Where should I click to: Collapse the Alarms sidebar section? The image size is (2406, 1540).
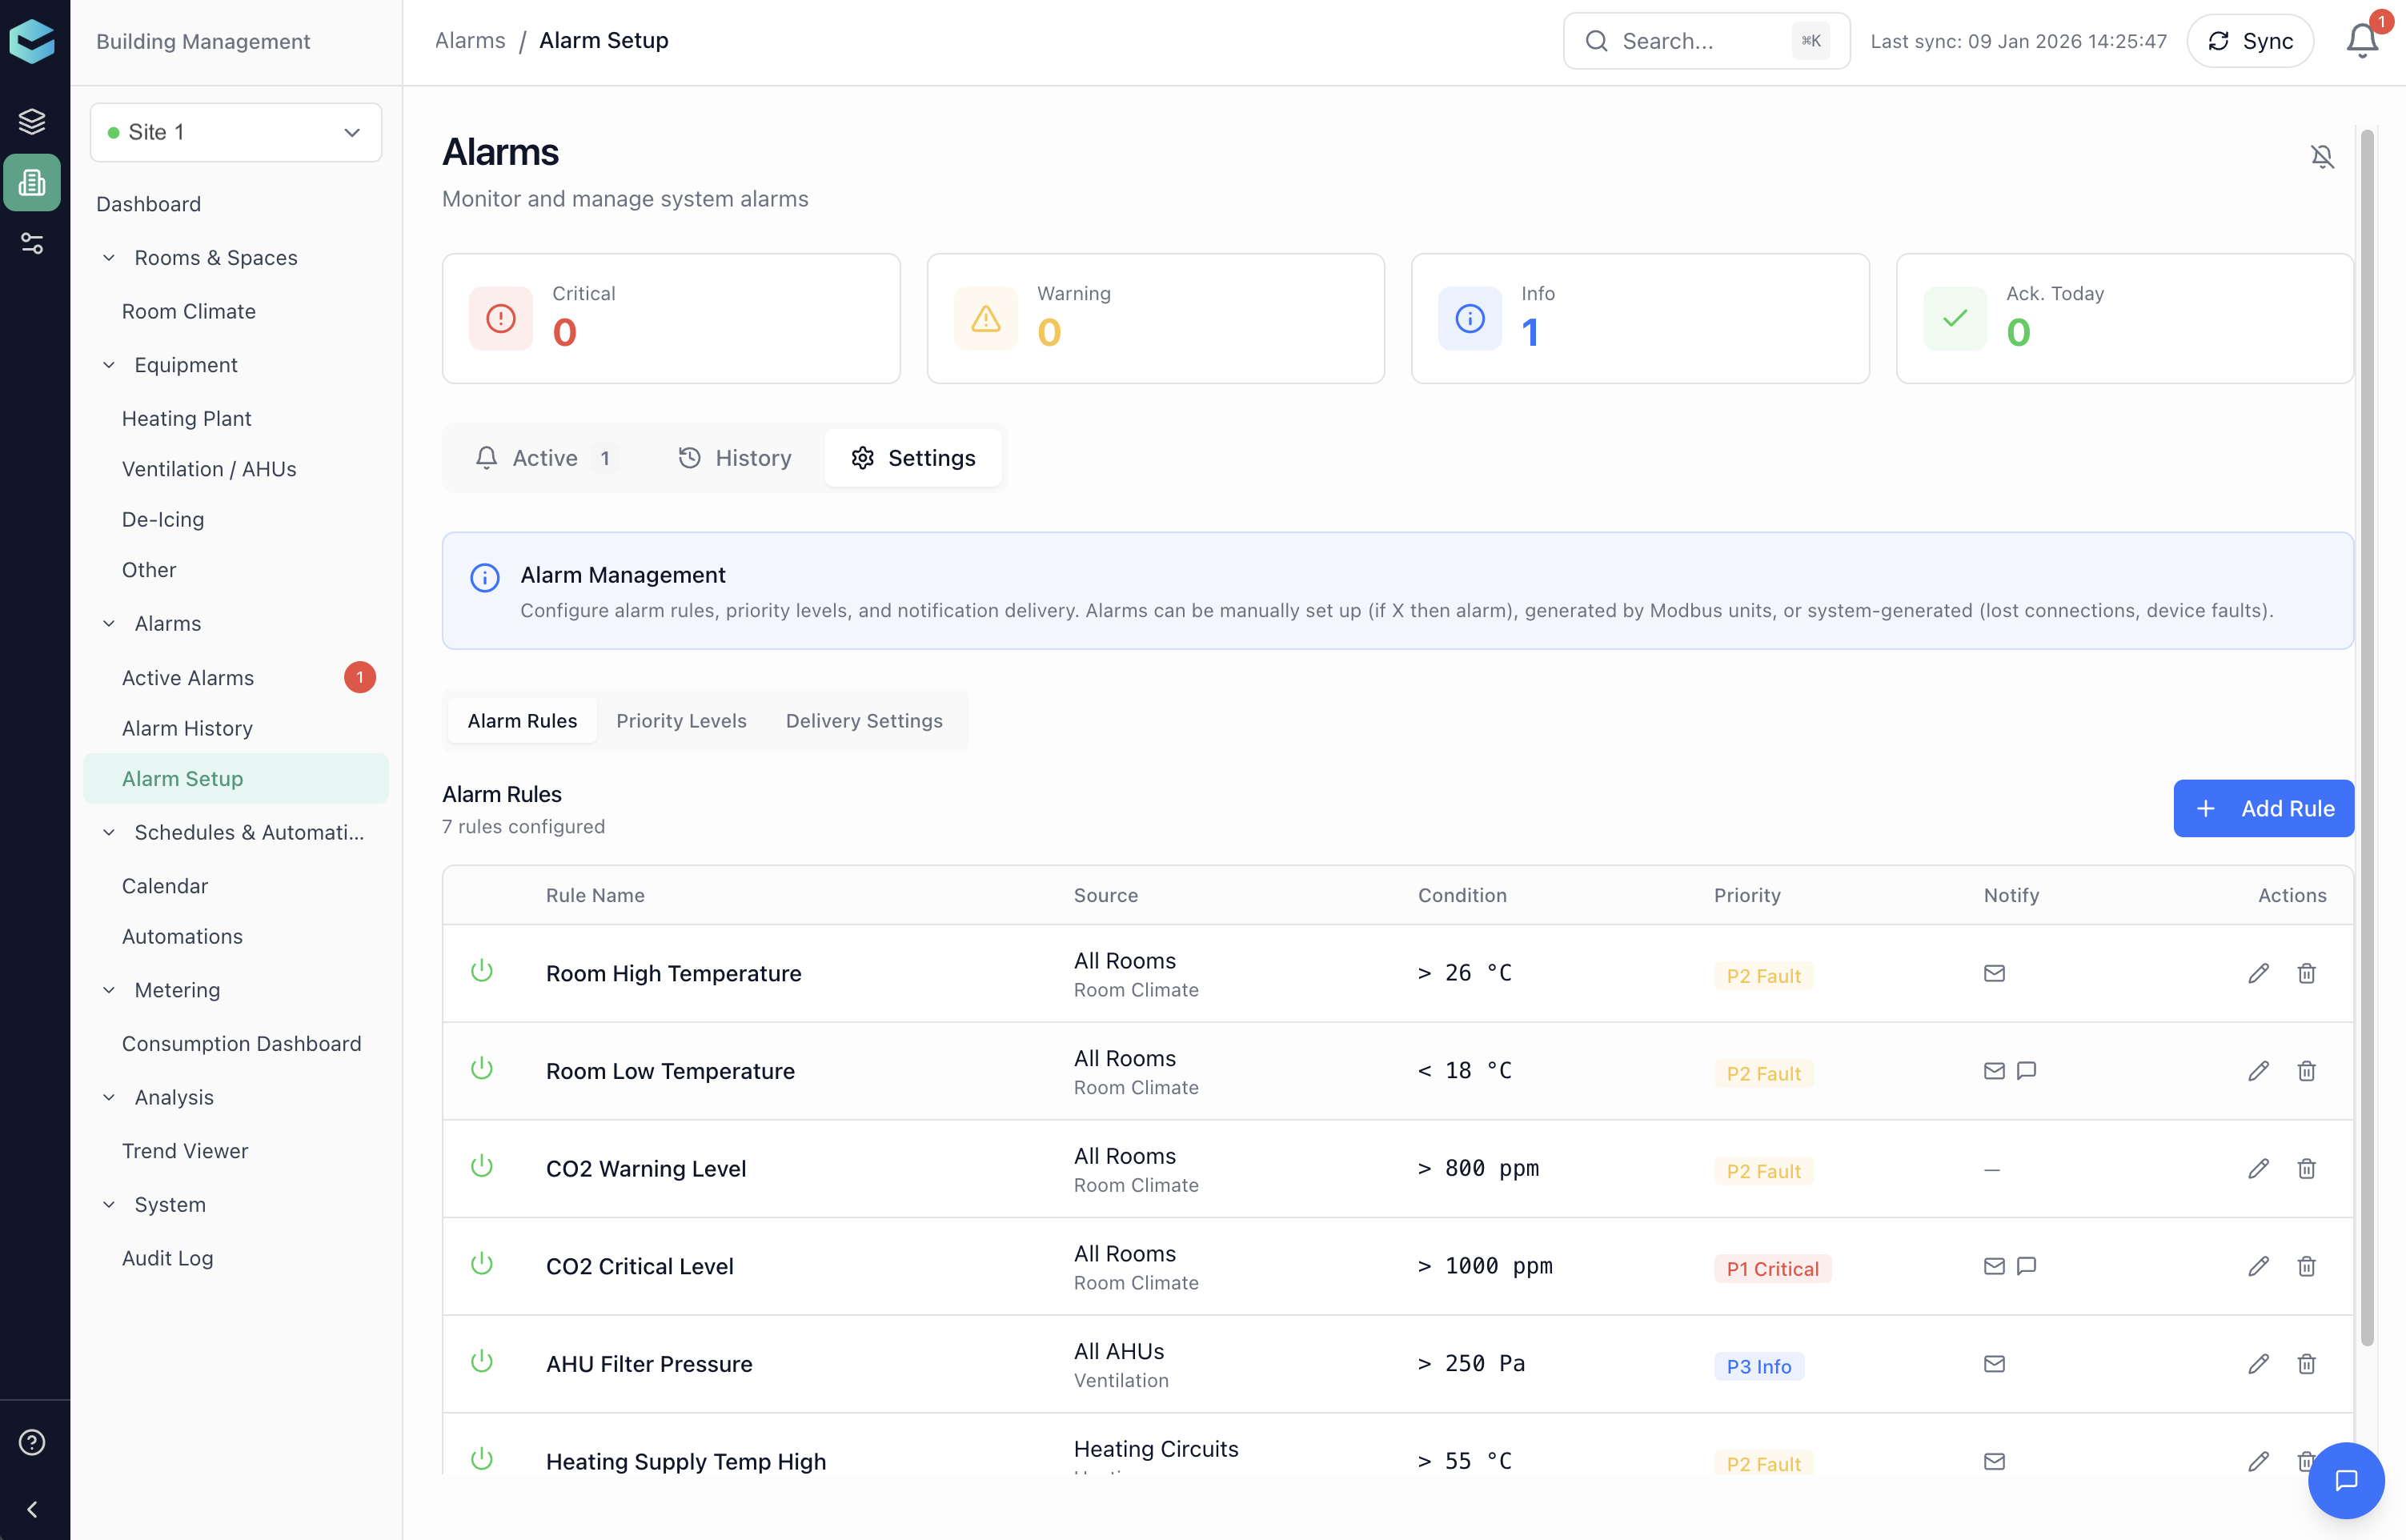[109, 624]
